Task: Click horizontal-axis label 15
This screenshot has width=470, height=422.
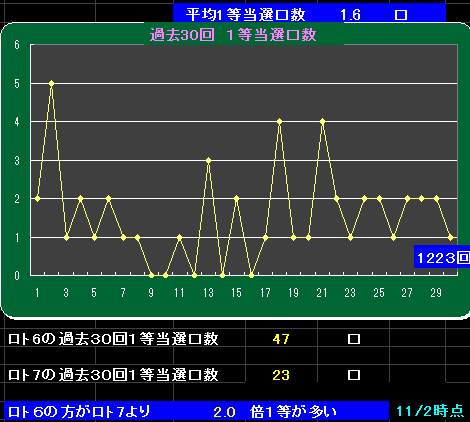Action: point(236,293)
